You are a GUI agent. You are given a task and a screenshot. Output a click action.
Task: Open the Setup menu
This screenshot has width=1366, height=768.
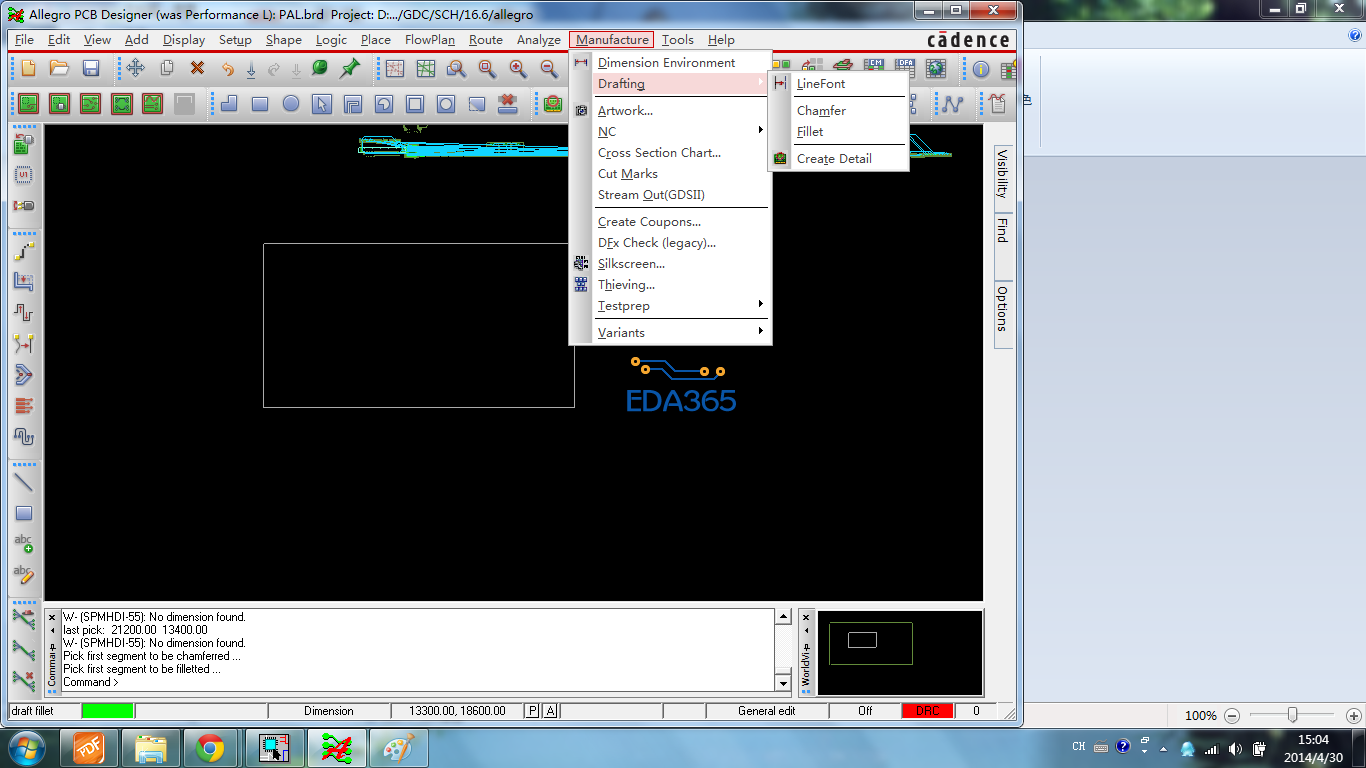tap(235, 40)
